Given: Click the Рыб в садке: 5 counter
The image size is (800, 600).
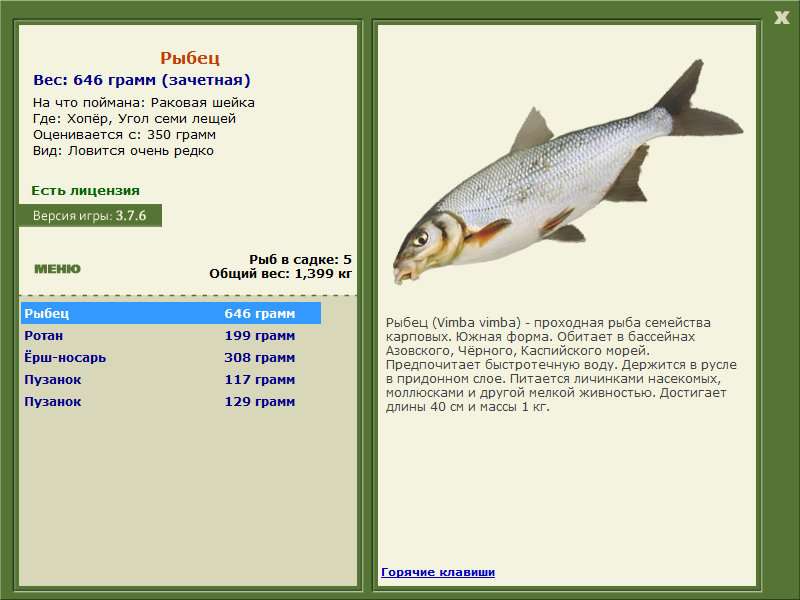Looking at the screenshot, I should 301,260.
